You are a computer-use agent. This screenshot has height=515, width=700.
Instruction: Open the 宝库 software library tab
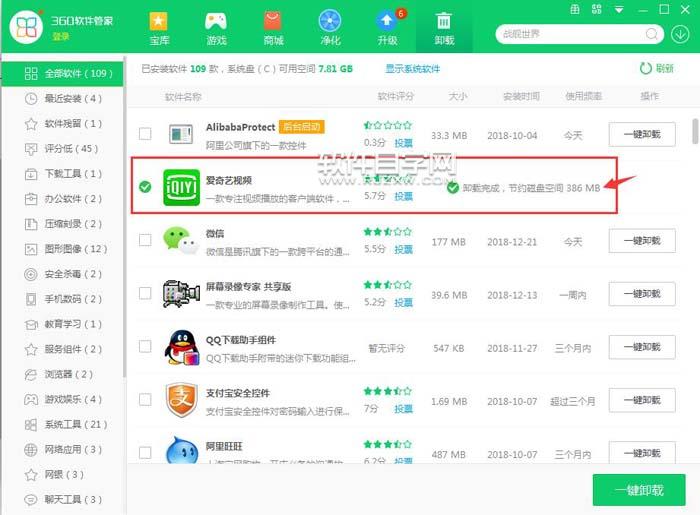click(159, 28)
